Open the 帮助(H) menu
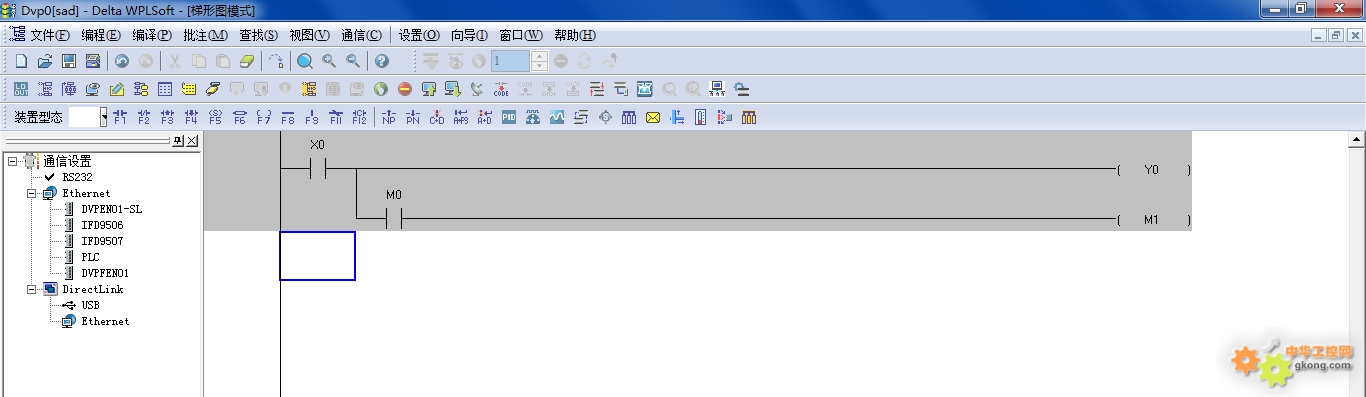This screenshot has height=397, width=1366. click(x=574, y=35)
